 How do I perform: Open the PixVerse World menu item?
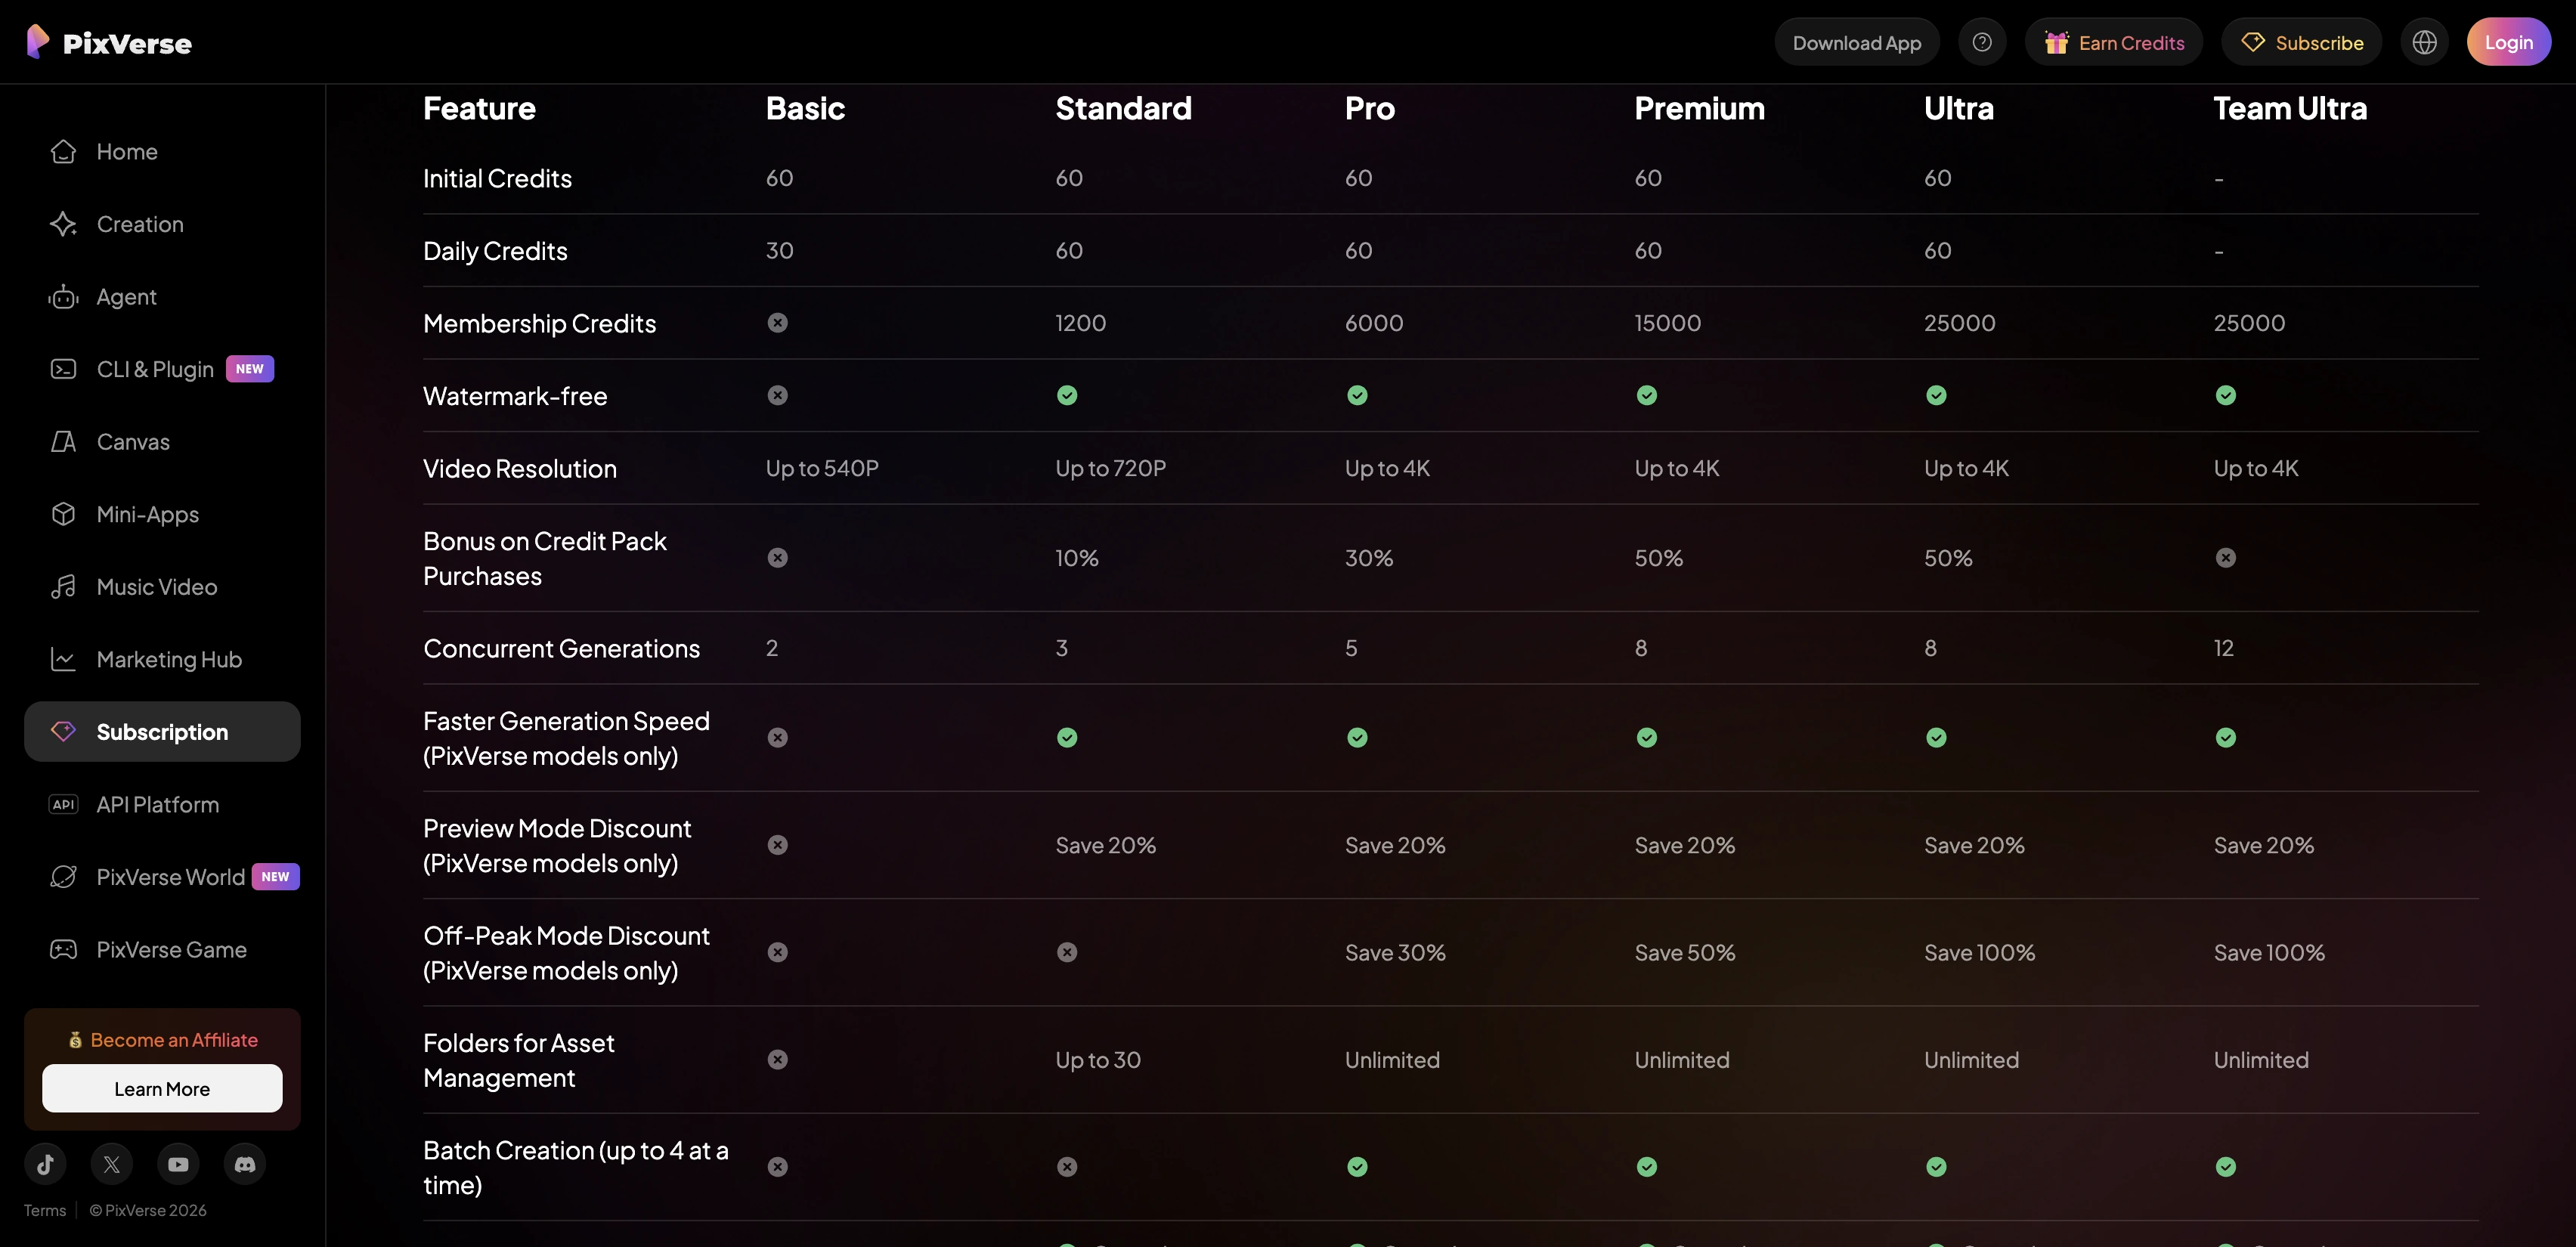click(x=162, y=877)
